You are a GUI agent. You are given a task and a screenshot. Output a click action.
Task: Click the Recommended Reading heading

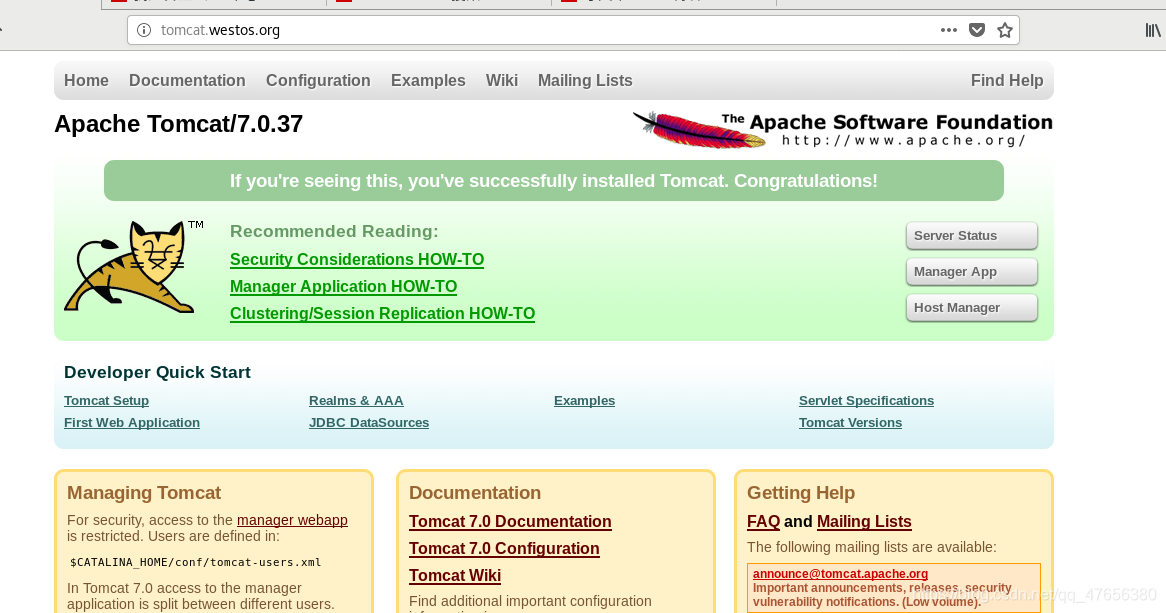[x=334, y=231]
